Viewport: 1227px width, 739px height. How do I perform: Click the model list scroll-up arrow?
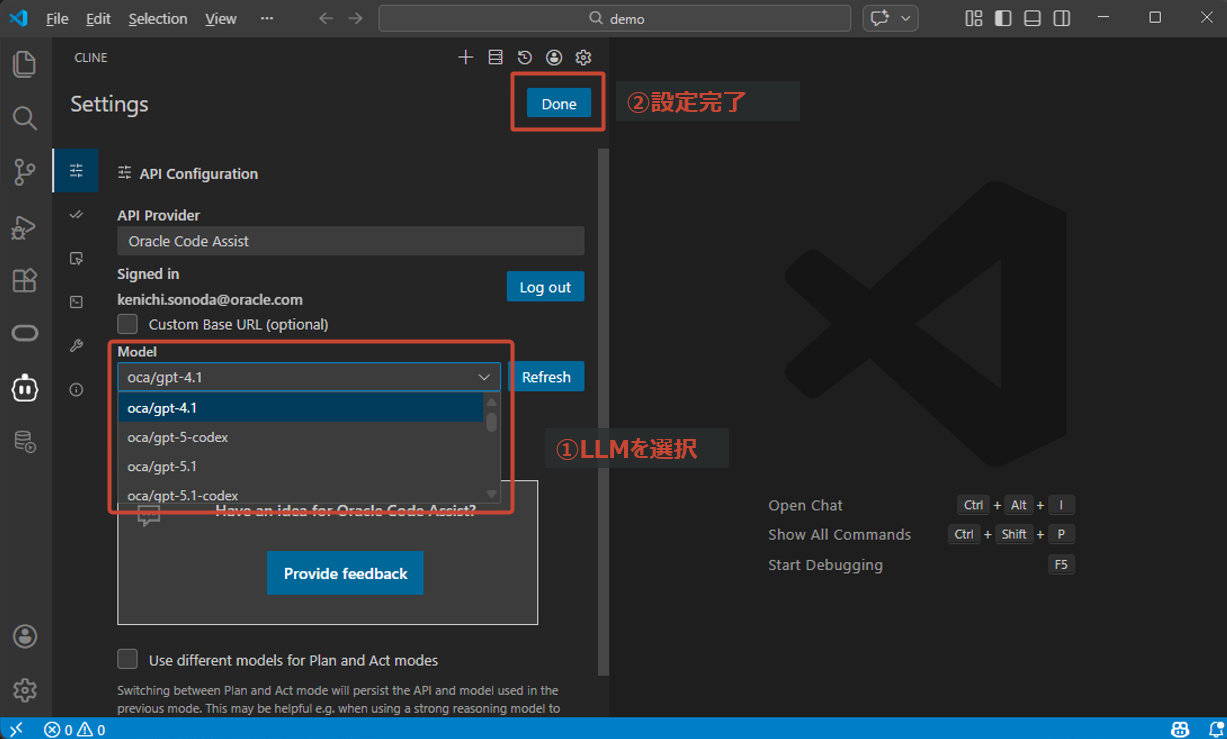coord(491,401)
